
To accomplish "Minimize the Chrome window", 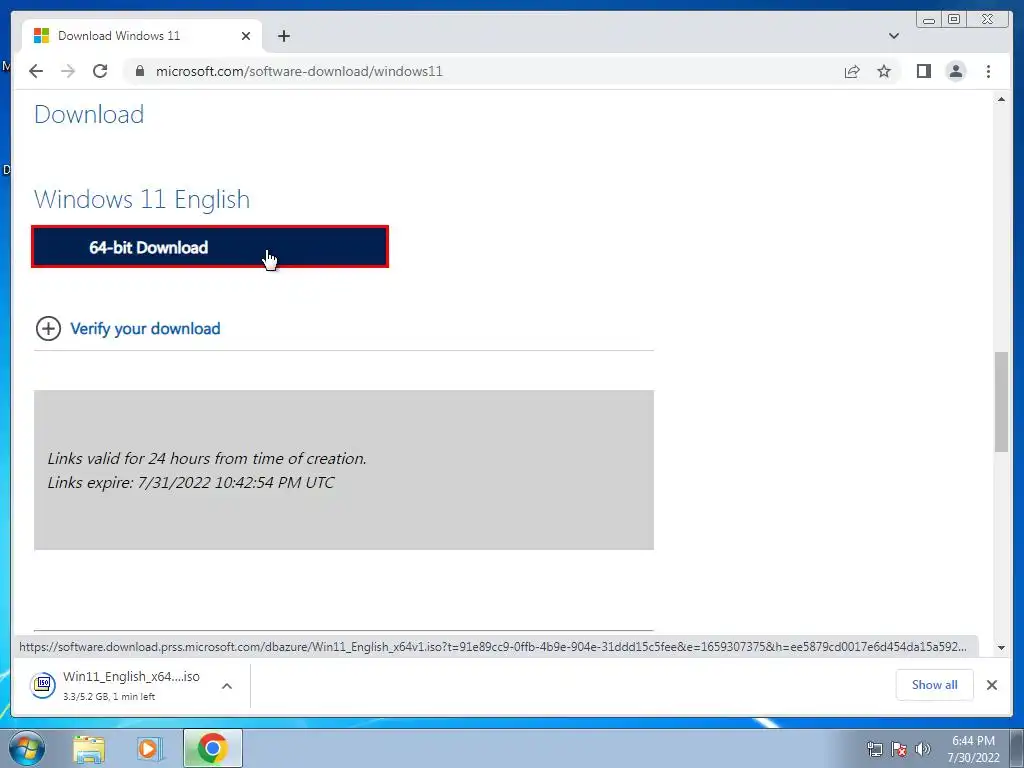I will point(929,20).
